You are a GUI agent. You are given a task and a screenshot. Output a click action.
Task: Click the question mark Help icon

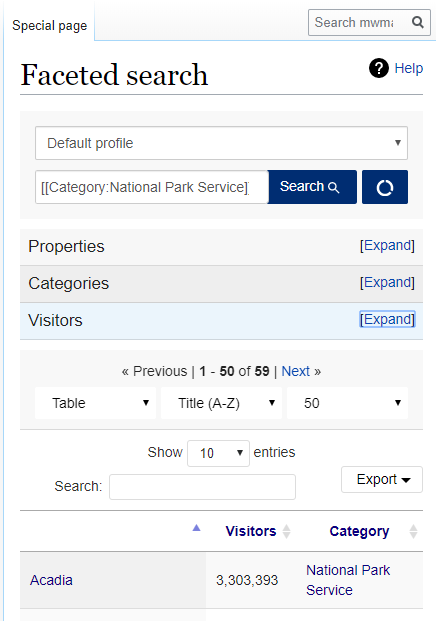pyautogui.click(x=379, y=68)
